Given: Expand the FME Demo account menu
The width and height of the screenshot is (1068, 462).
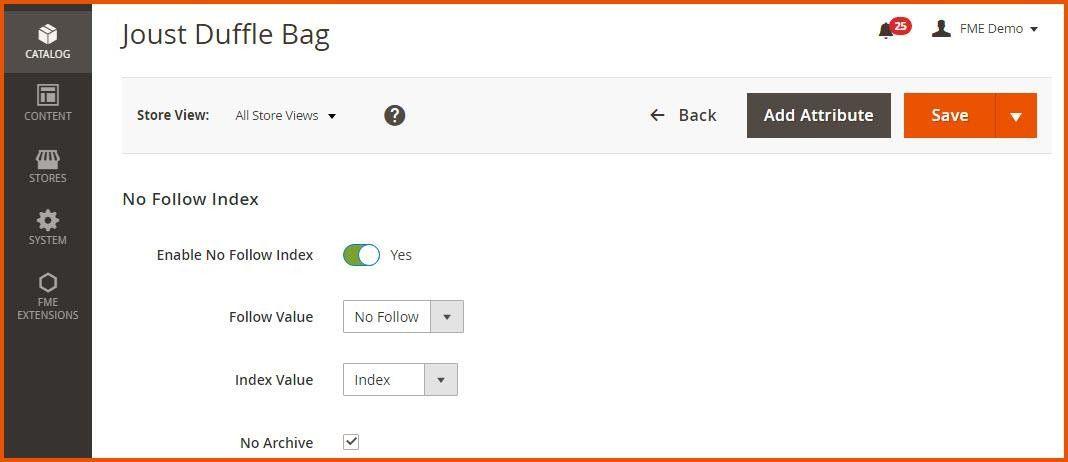Looking at the screenshot, I should pyautogui.click(x=998, y=29).
